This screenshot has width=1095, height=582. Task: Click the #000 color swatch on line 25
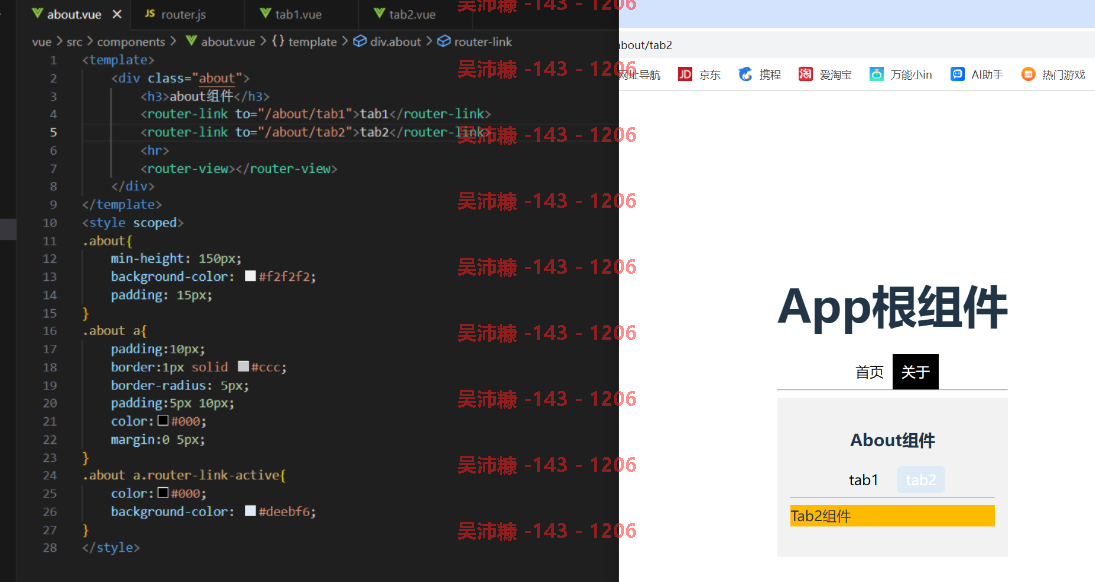click(163, 493)
